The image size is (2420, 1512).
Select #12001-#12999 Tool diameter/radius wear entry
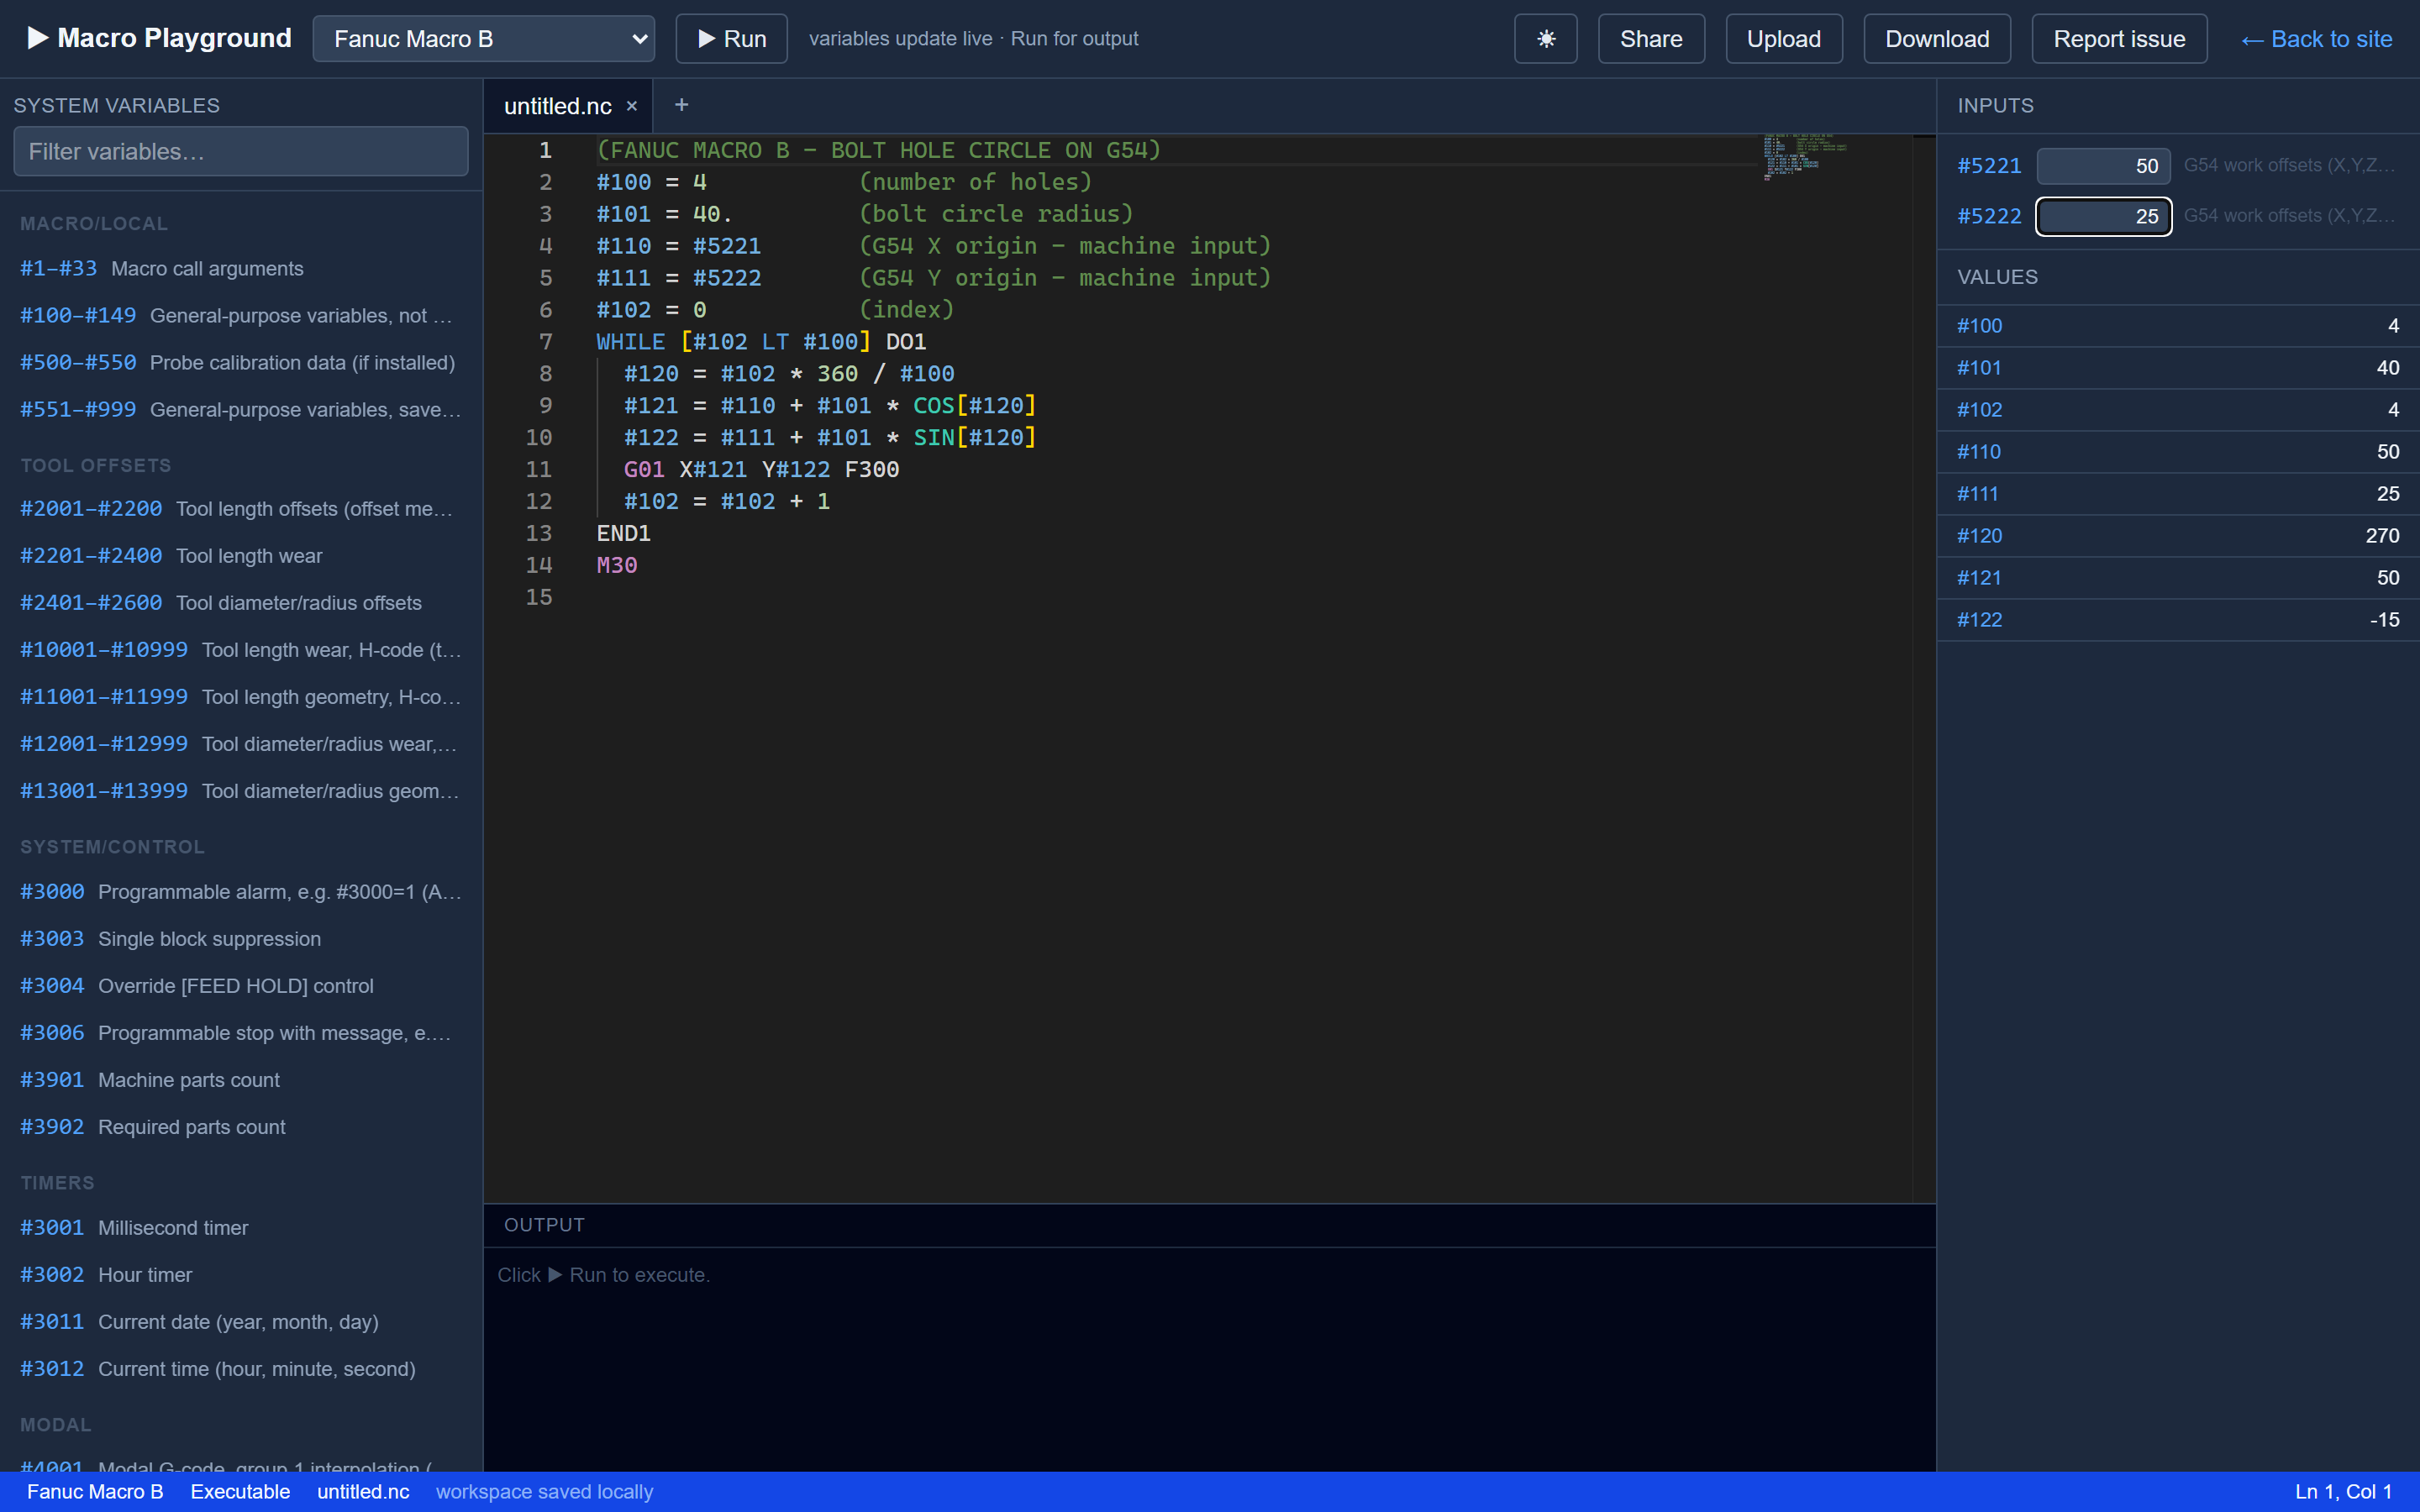pos(241,744)
